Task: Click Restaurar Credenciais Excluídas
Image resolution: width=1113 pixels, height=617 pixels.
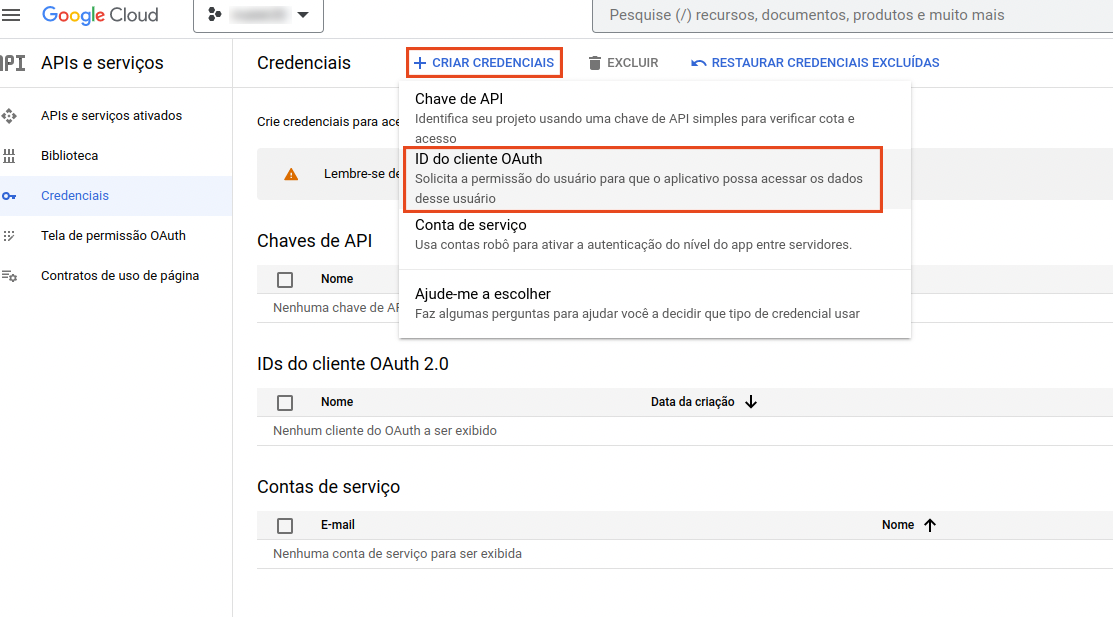Action: pos(815,62)
